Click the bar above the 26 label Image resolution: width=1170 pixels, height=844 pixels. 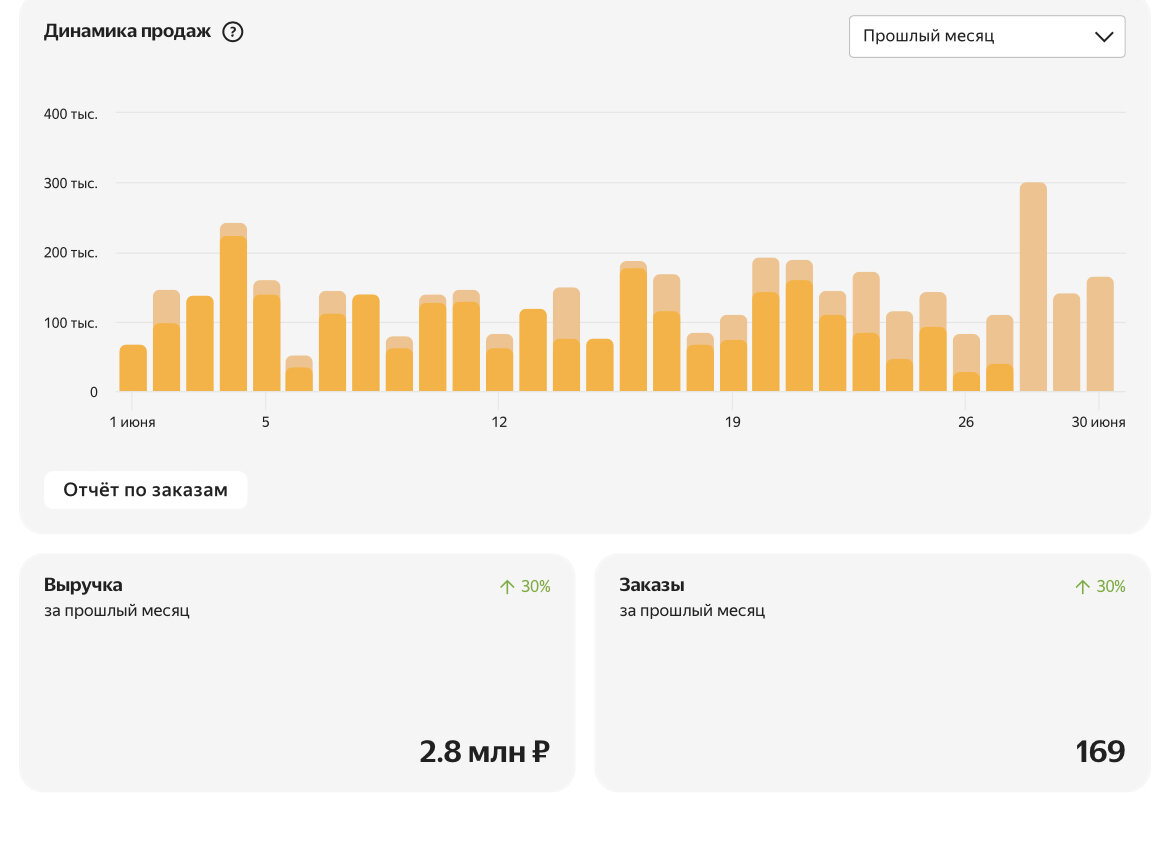tap(966, 363)
